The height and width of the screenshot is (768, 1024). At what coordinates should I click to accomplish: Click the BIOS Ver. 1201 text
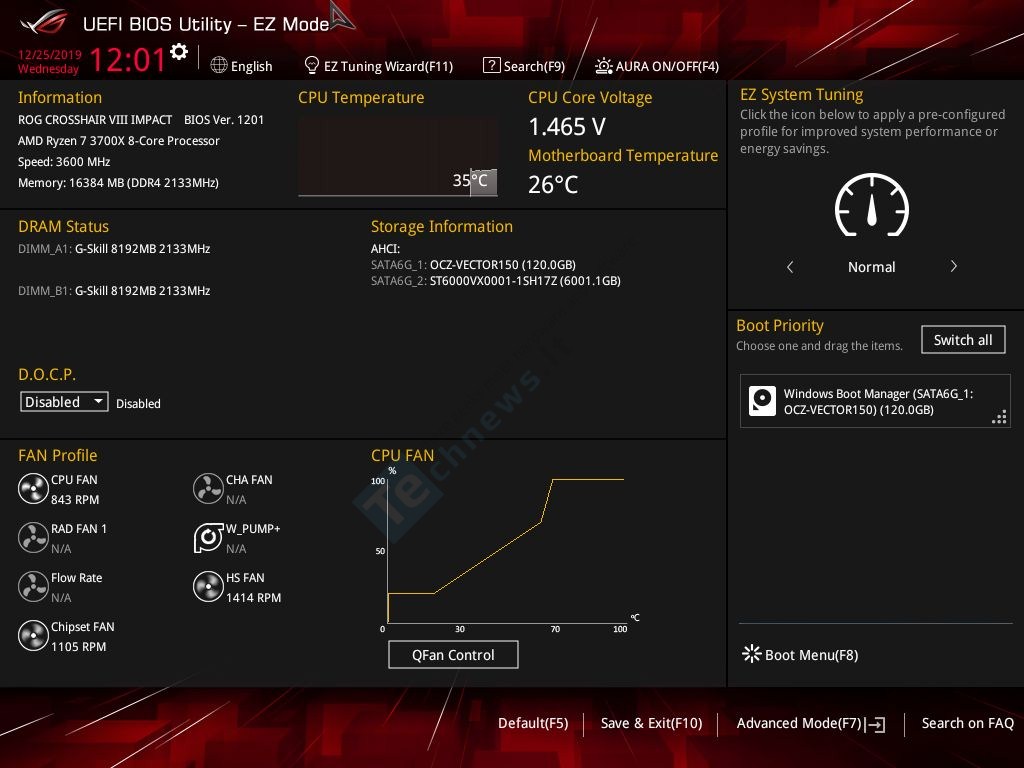pos(224,120)
